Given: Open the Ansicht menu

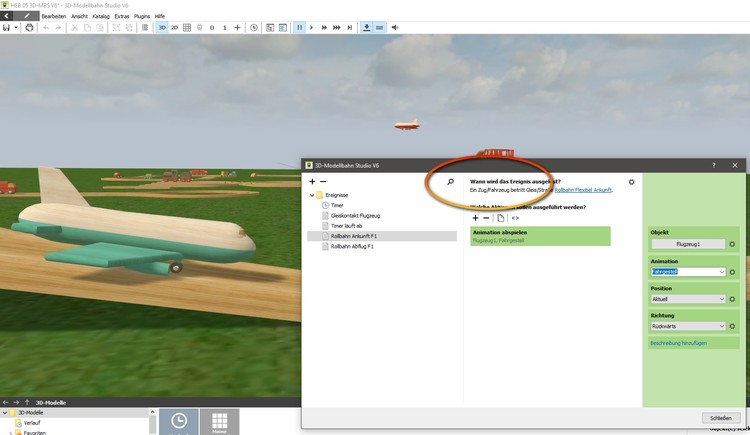Looking at the screenshot, I should point(79,16).
